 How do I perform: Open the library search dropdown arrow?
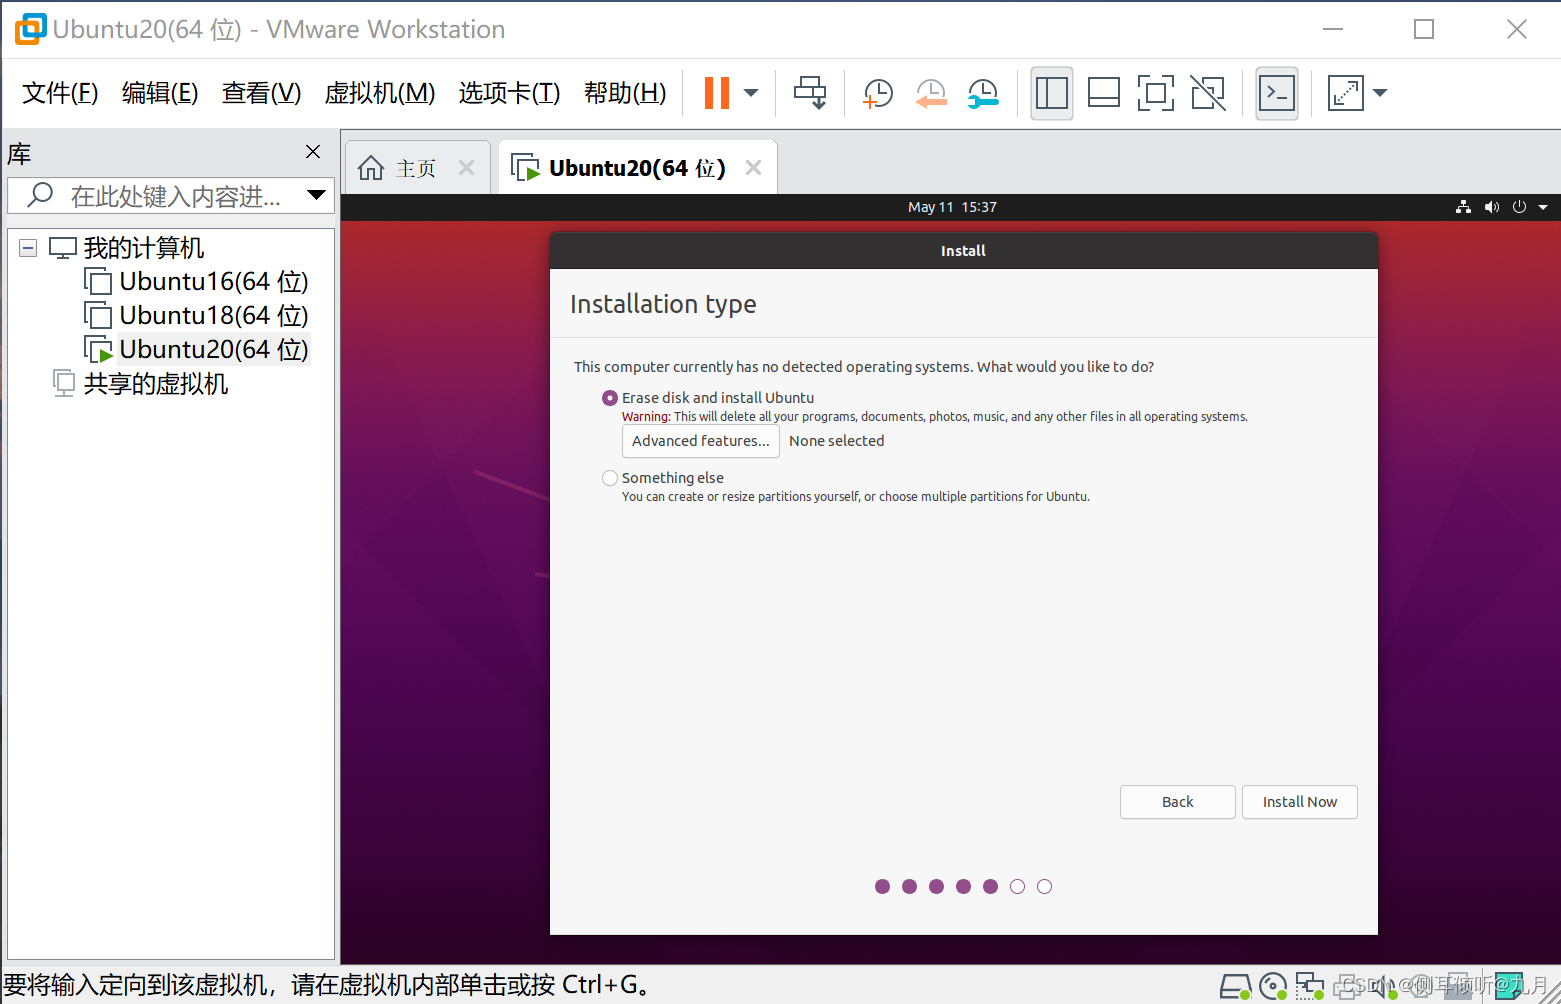317,195
